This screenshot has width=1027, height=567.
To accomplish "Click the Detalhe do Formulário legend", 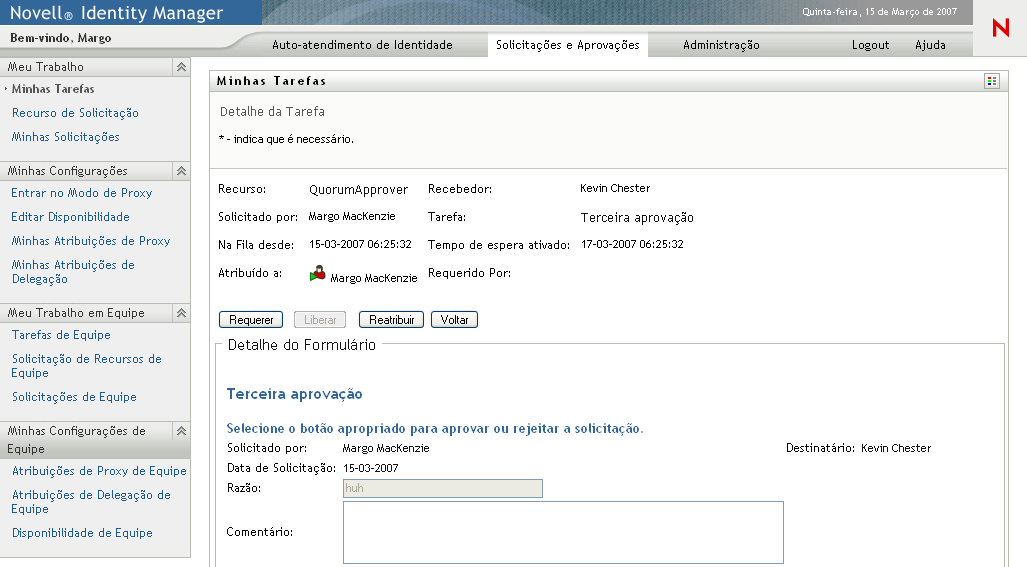I will tap(302, 345).
